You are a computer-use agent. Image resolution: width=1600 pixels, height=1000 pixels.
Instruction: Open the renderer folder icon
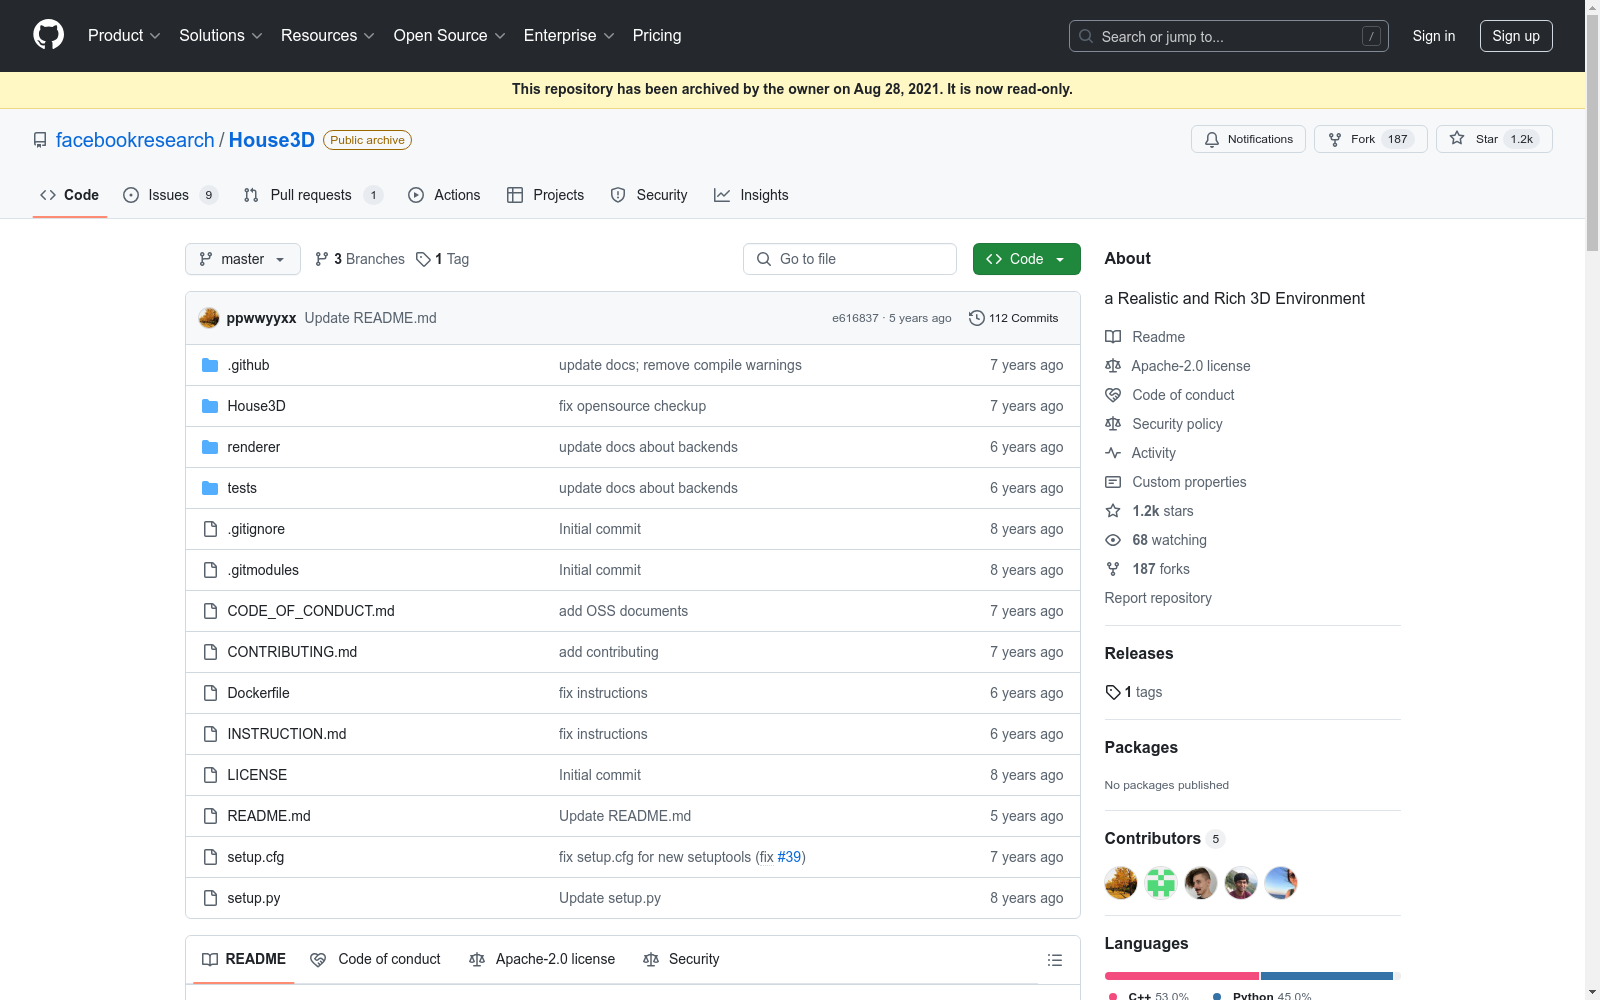pyautogui.click(x=210, y=447)
